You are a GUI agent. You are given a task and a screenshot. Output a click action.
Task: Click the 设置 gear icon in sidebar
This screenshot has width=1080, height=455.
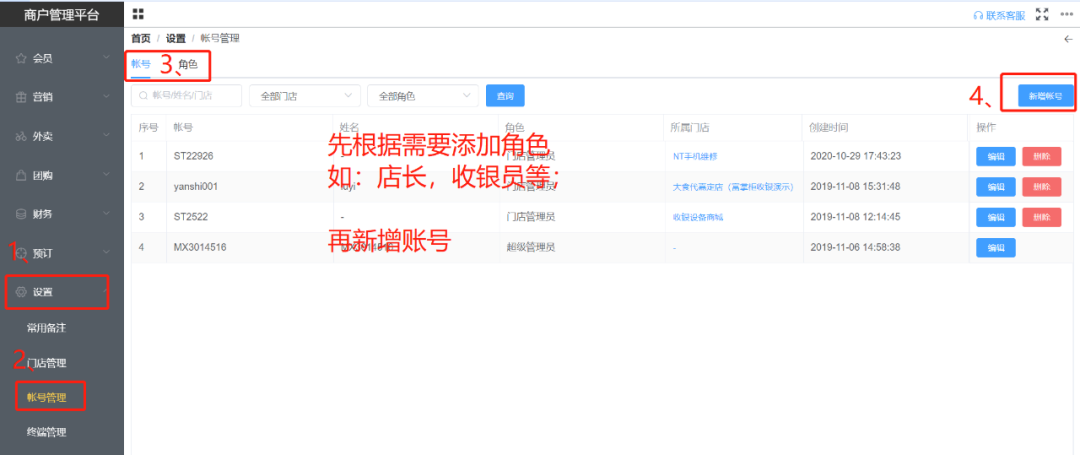pyautogui.click(x=21, y=292)
